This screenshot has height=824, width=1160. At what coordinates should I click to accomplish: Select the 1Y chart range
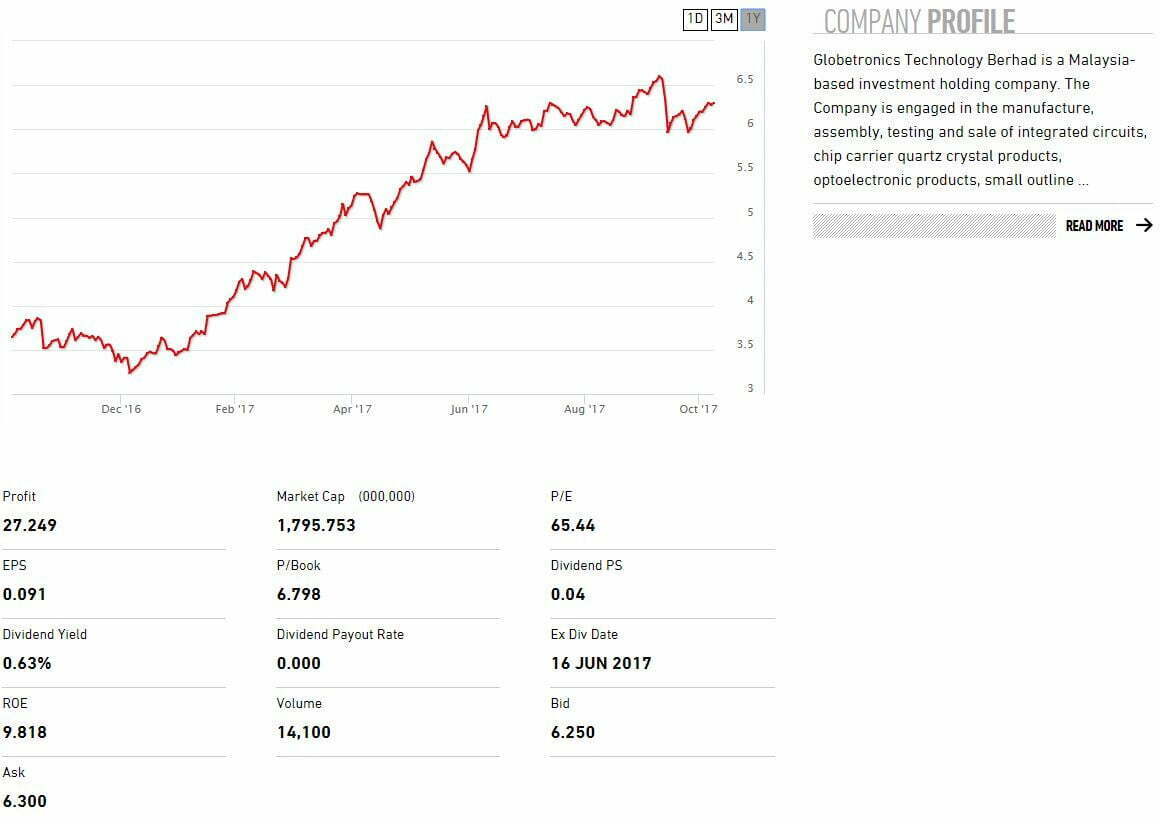(753, 19)
